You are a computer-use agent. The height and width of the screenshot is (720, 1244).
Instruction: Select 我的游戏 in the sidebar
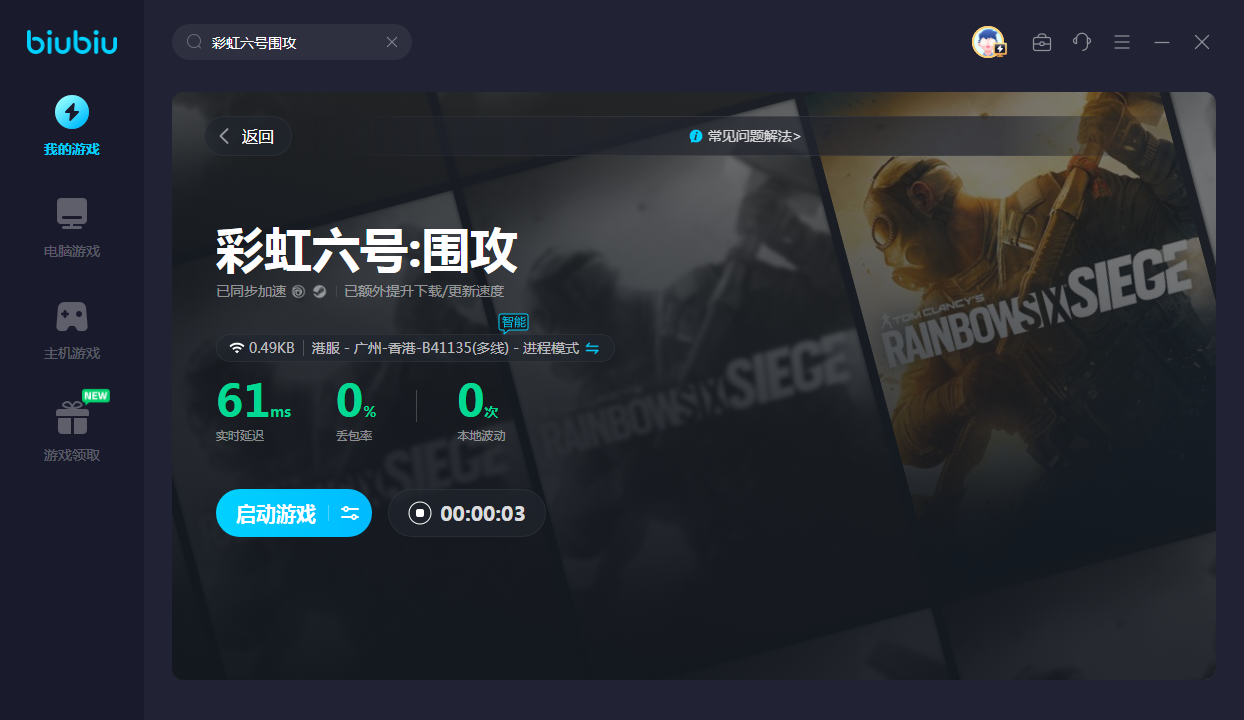tap(72, 126)
